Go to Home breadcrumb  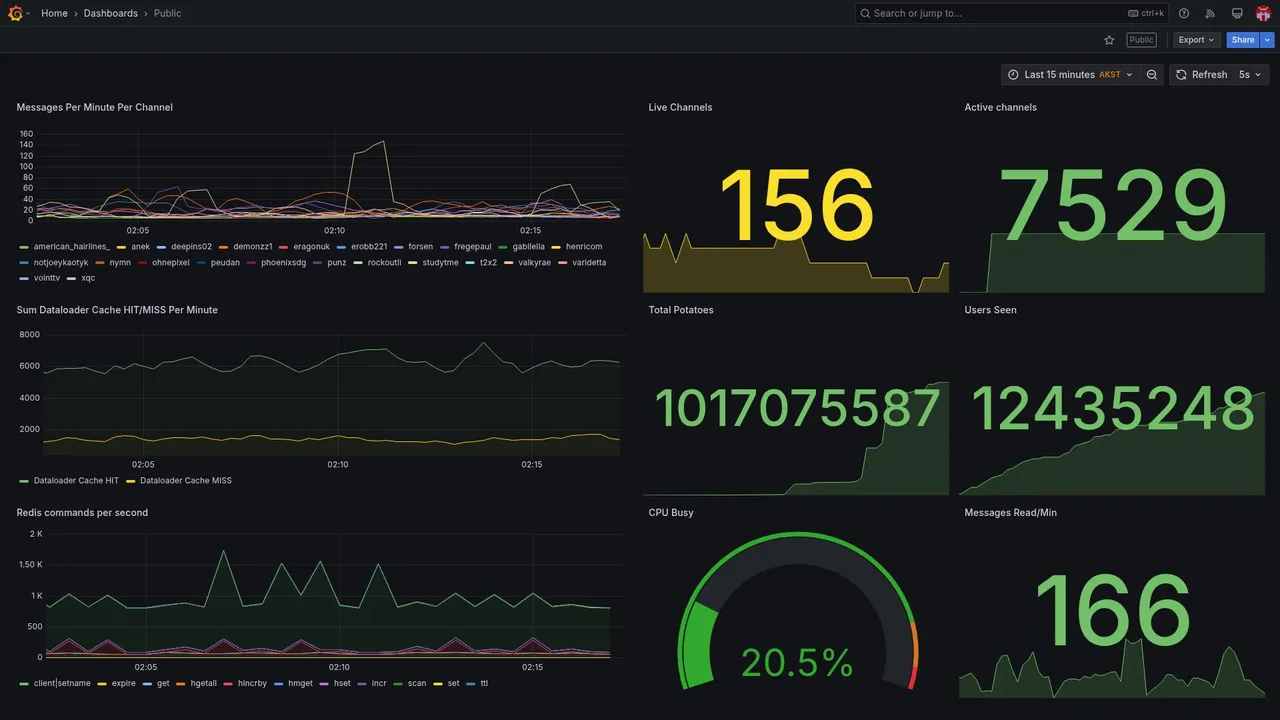pos(54,13)
